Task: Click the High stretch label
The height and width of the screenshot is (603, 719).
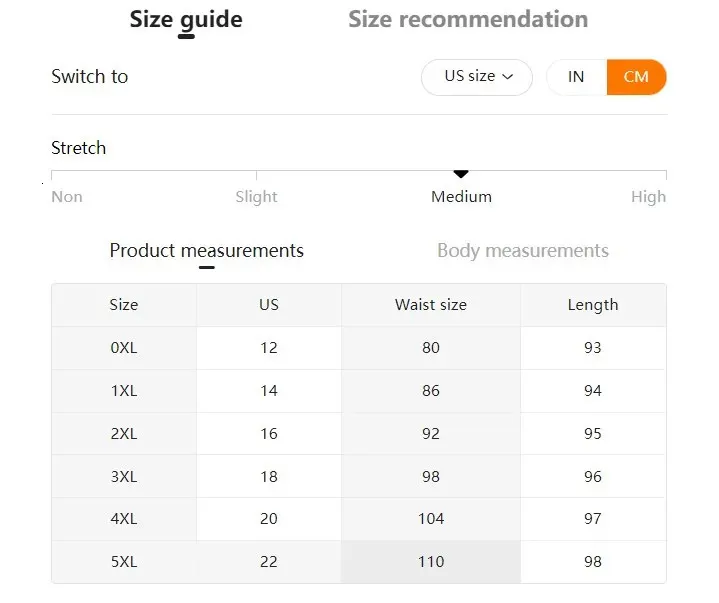Action: click(x=648, y=197)
